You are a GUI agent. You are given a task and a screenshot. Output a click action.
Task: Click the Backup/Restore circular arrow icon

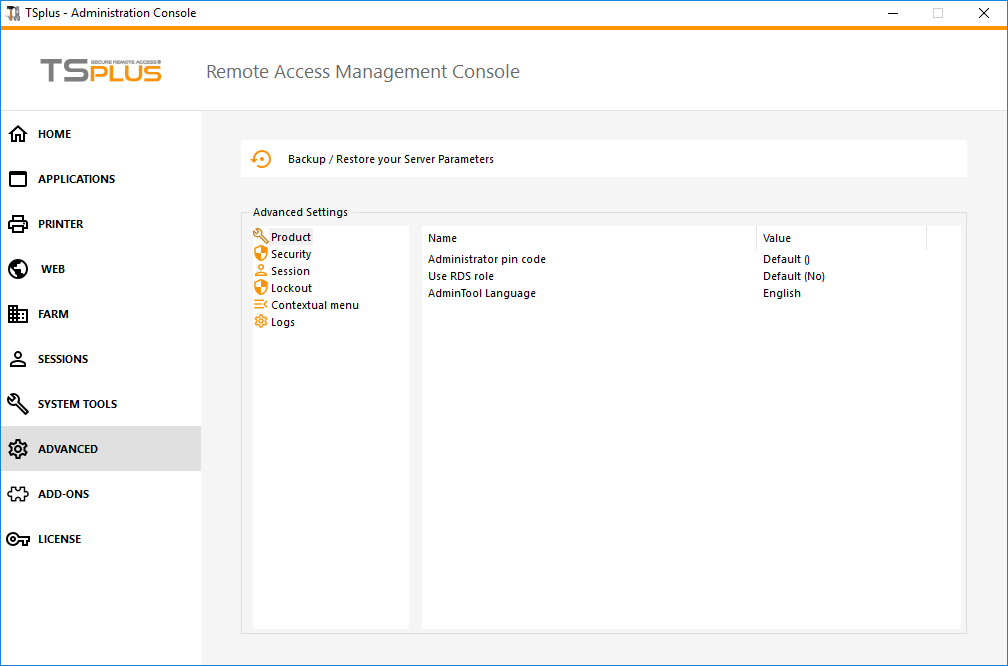click(261, 158)
